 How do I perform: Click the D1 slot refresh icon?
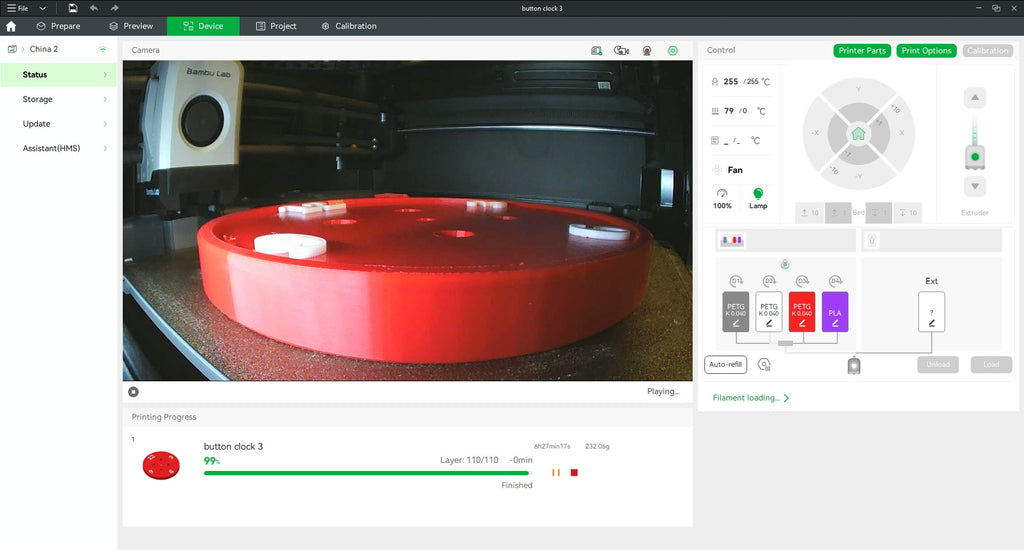pyautogui.click(x=736, y=281)
